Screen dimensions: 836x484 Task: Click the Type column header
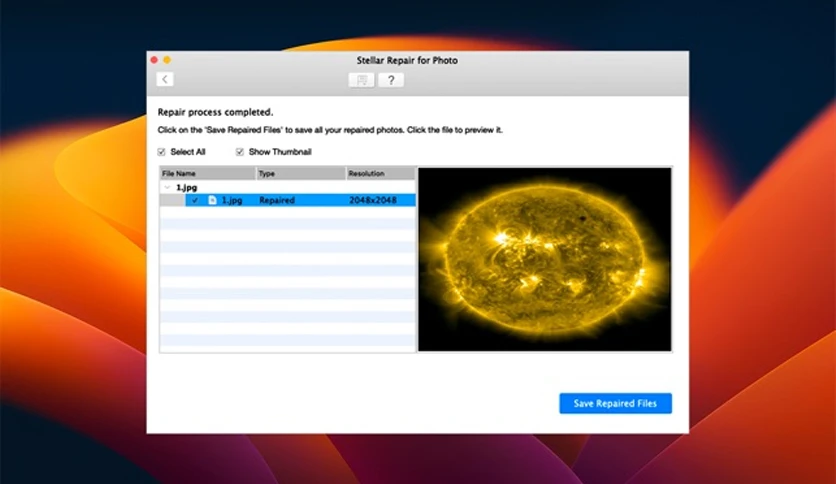[301, 173]
